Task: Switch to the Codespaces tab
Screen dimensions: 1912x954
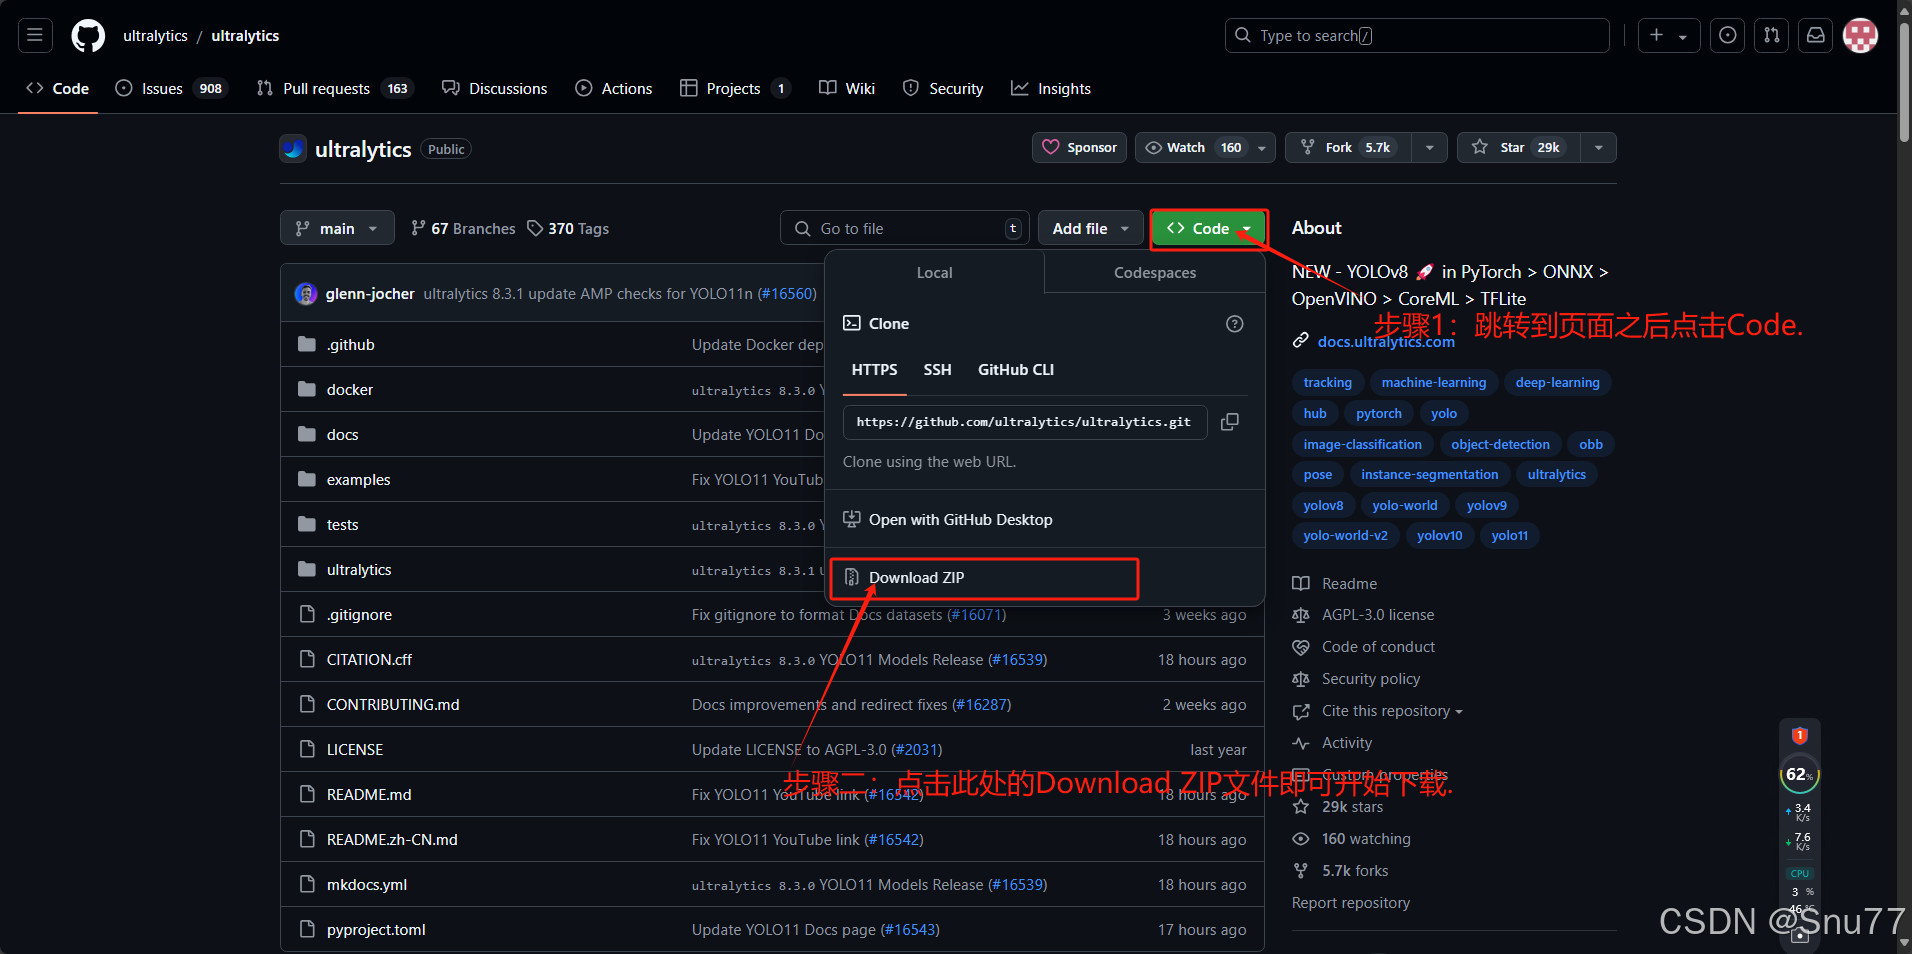Action: tap(1155, 273)
